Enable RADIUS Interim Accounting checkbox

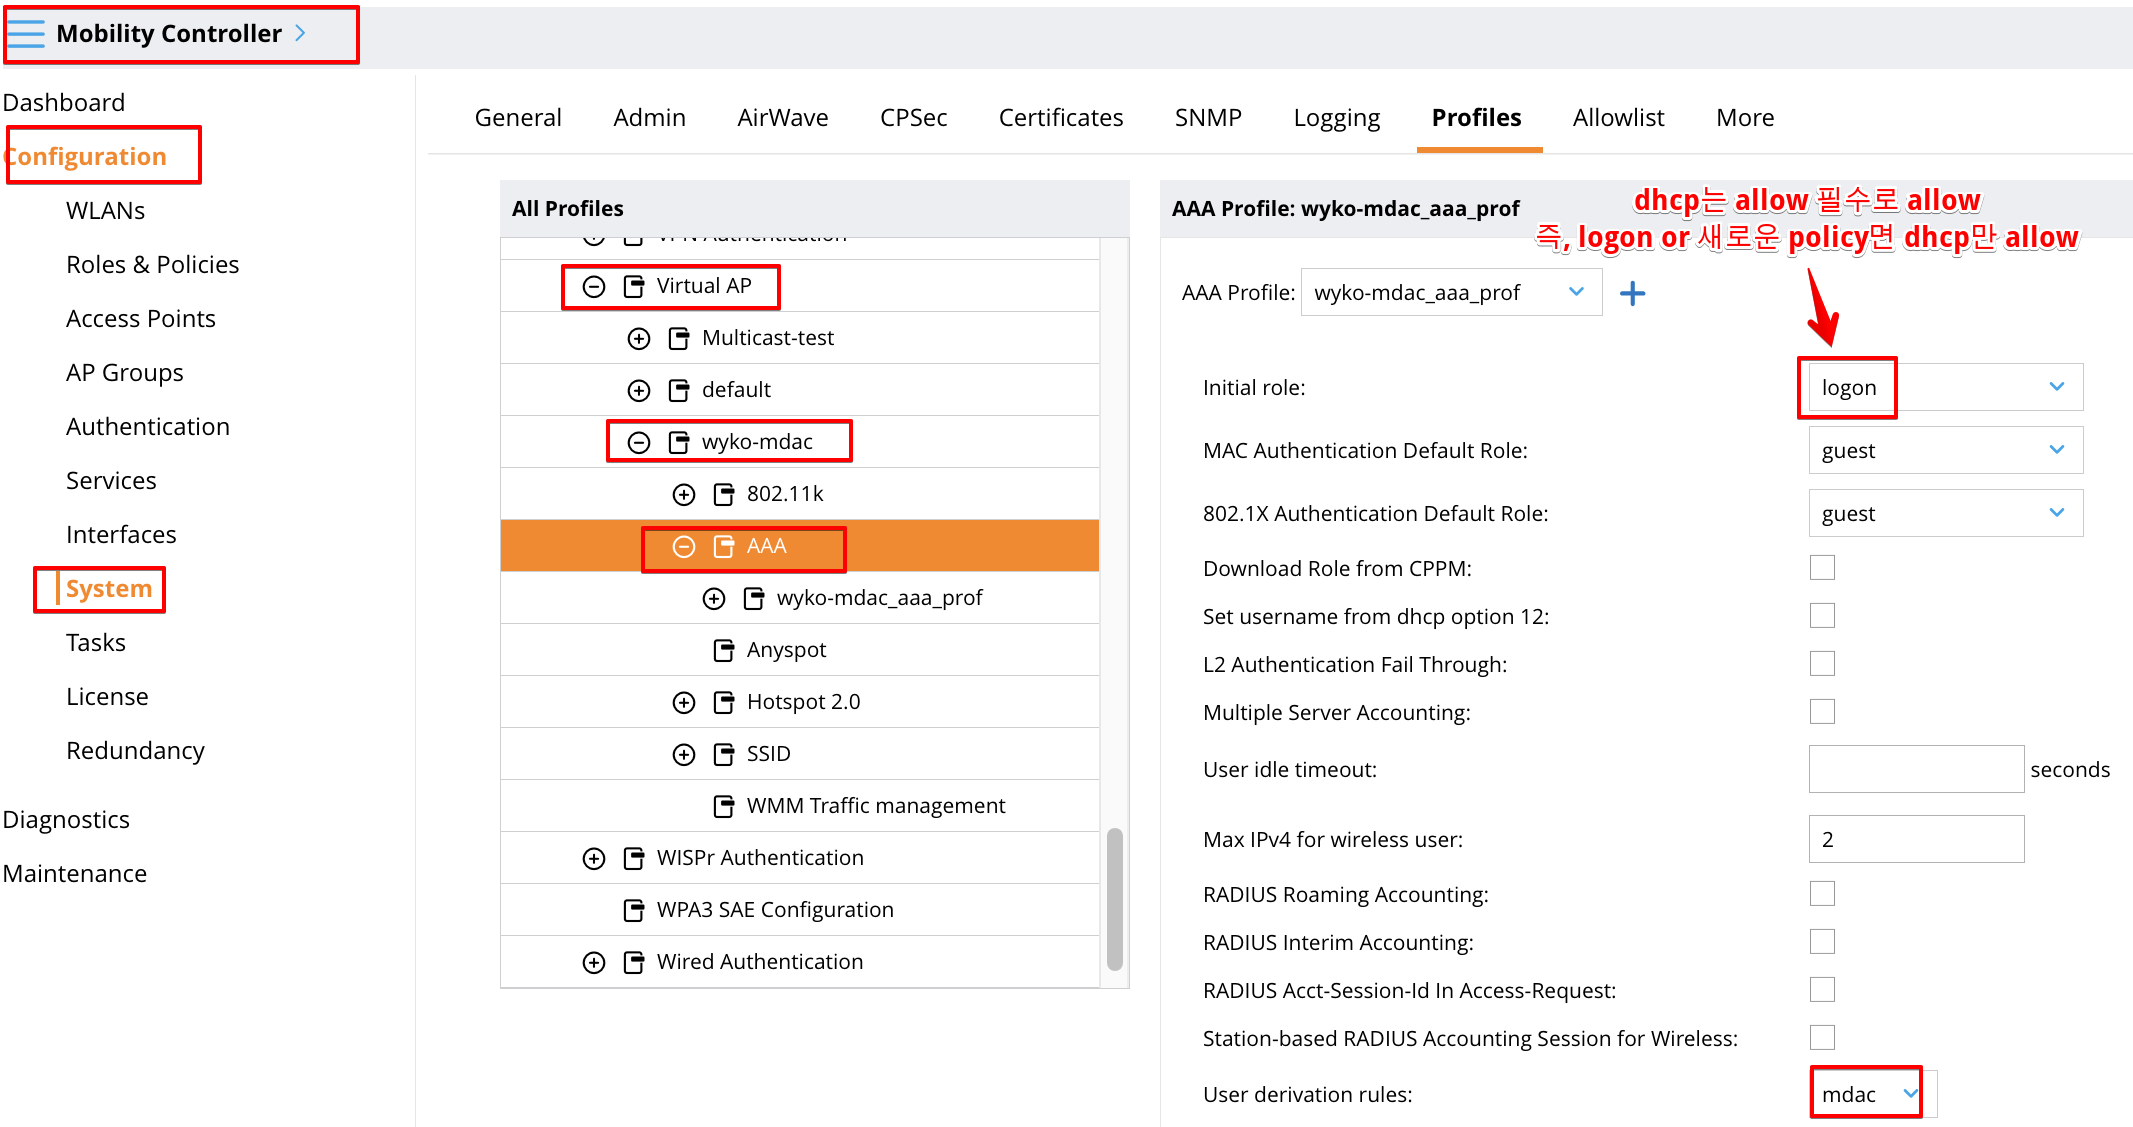click(x=1822, y=942)
